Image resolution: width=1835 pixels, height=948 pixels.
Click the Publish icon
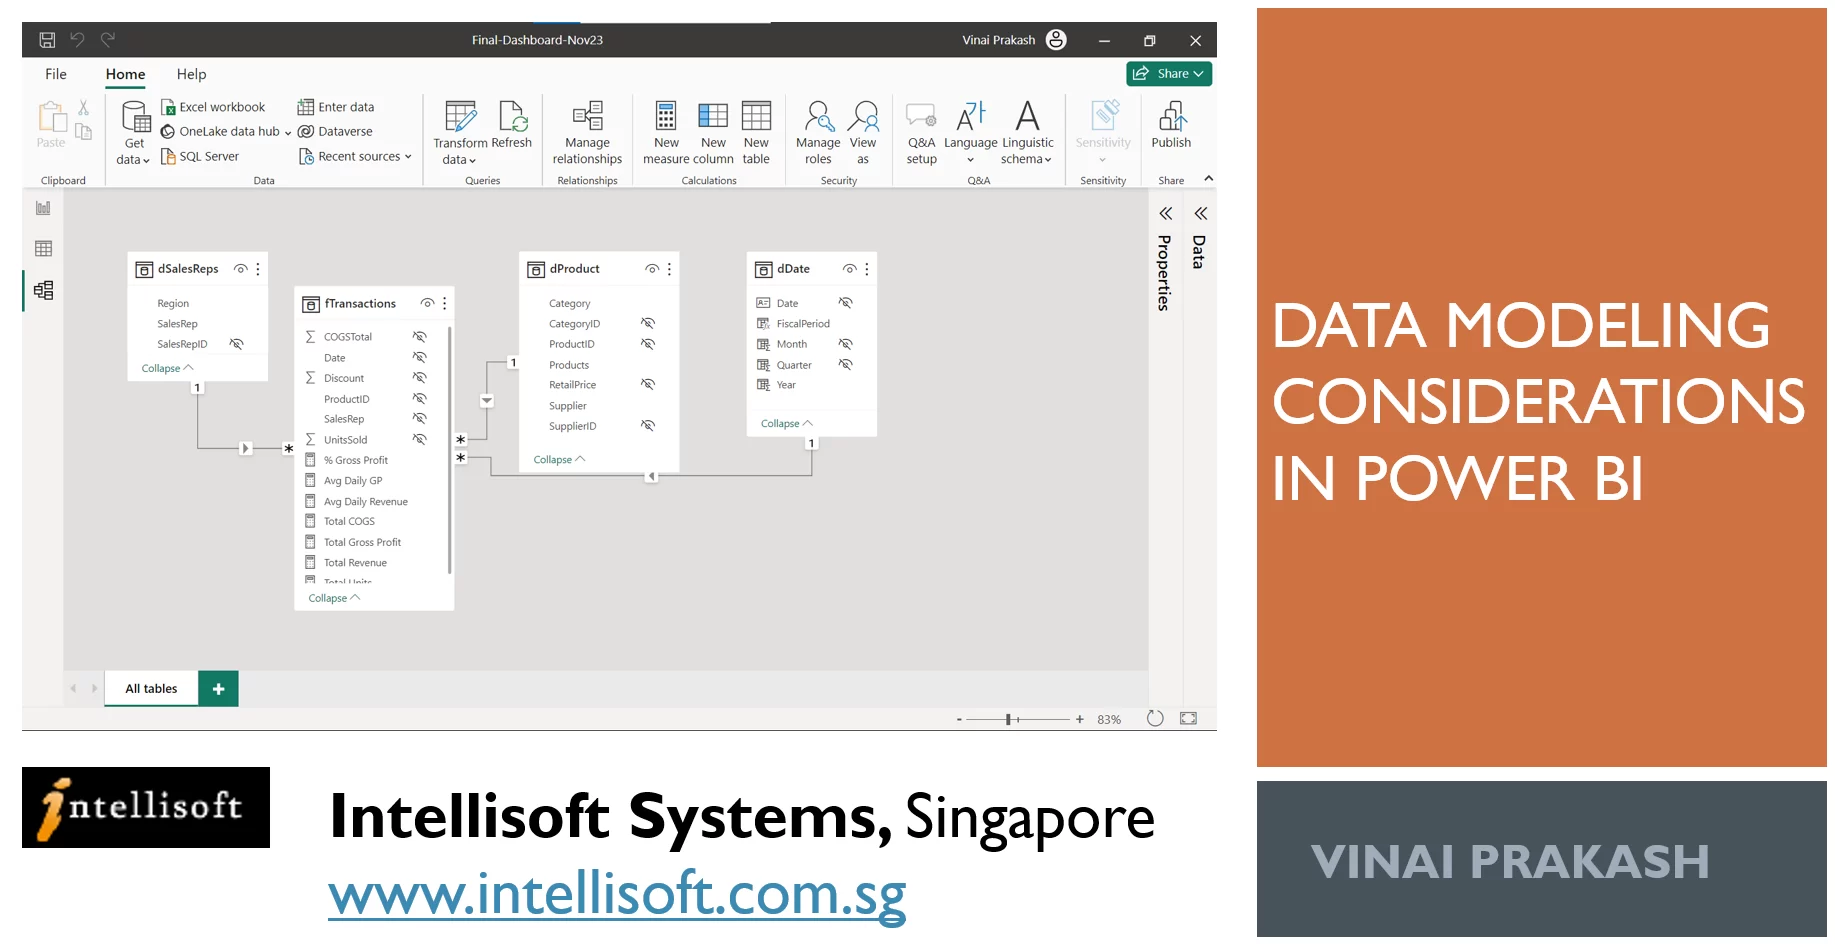[1171, 117]
